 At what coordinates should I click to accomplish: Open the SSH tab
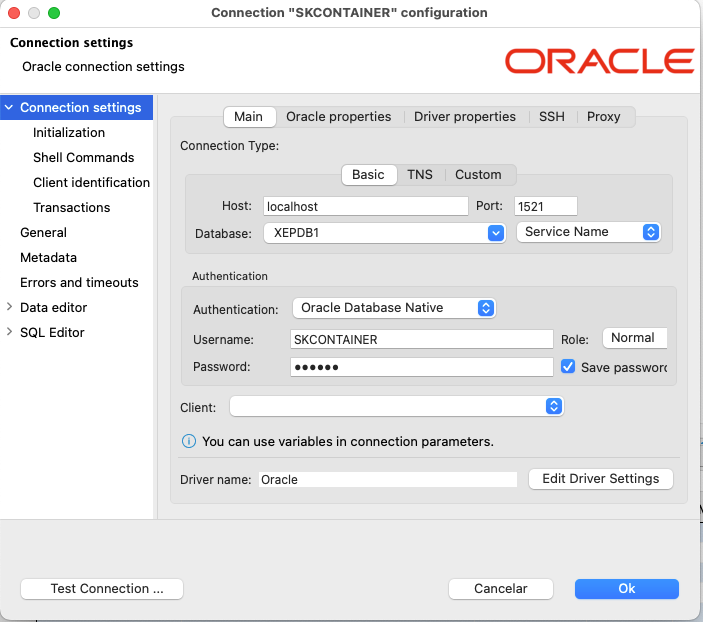click(x=552, y=117)
